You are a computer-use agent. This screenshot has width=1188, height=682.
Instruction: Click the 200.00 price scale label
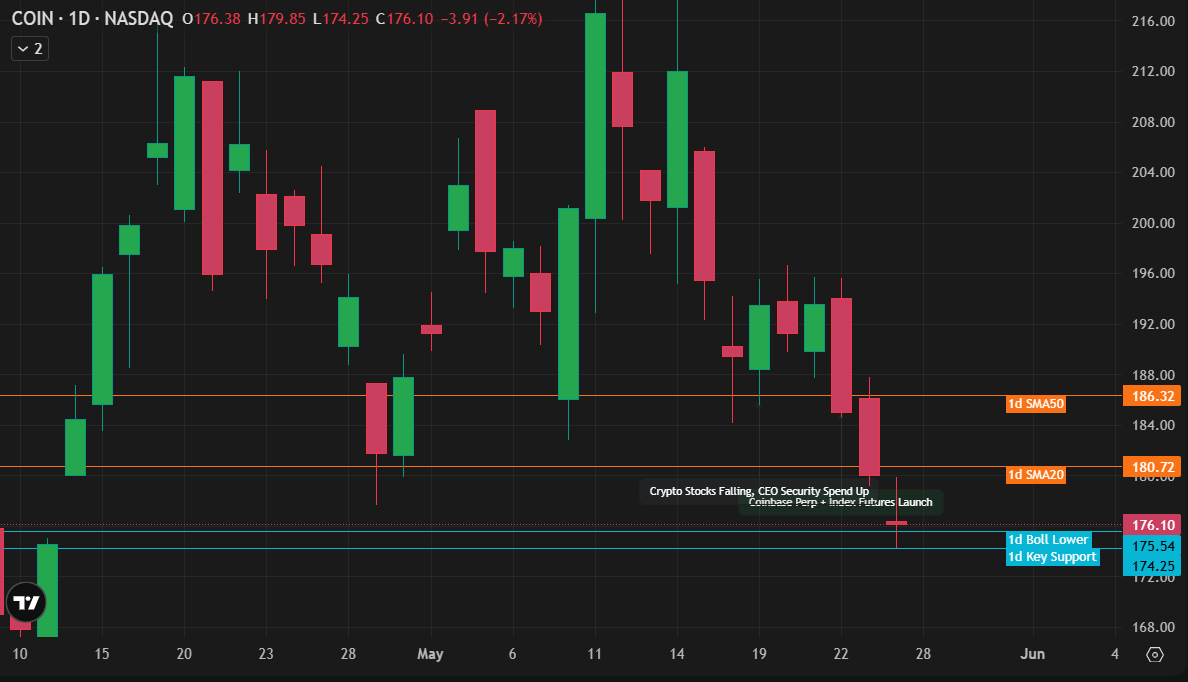pyautogui.click(x=1152, y=224)
